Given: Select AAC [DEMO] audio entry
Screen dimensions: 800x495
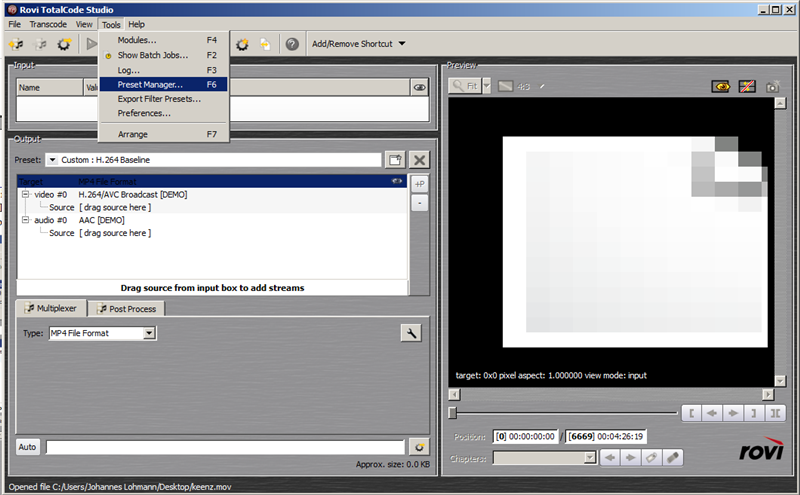Looking at the screenshot, I should [x=102, y=220].
